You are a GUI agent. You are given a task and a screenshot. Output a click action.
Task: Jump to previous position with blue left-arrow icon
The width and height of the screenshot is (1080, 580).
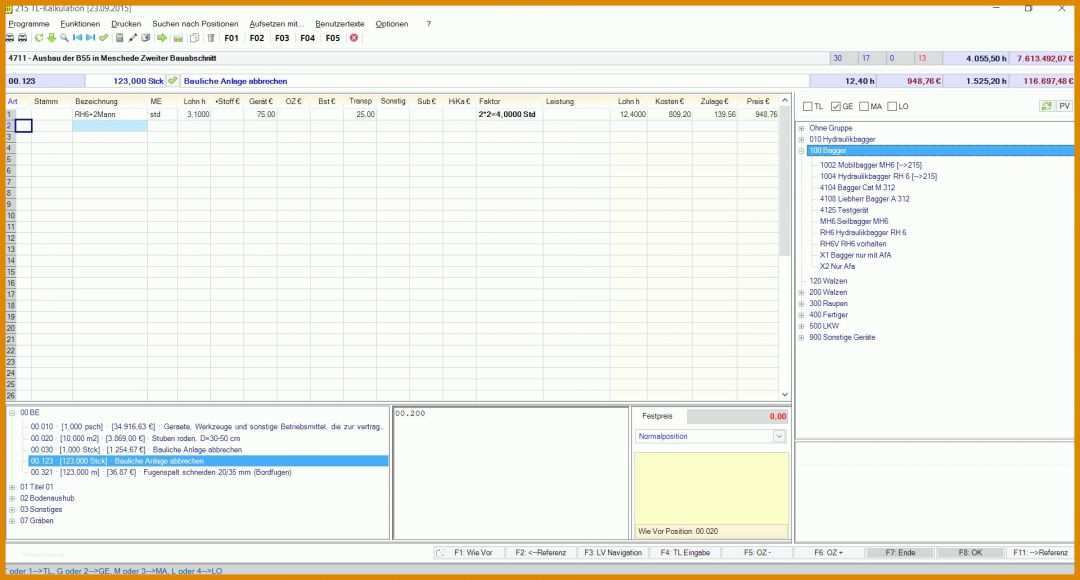77,38
